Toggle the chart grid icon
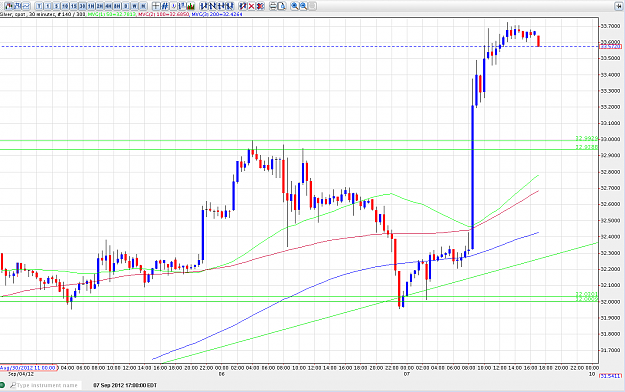 165,6
